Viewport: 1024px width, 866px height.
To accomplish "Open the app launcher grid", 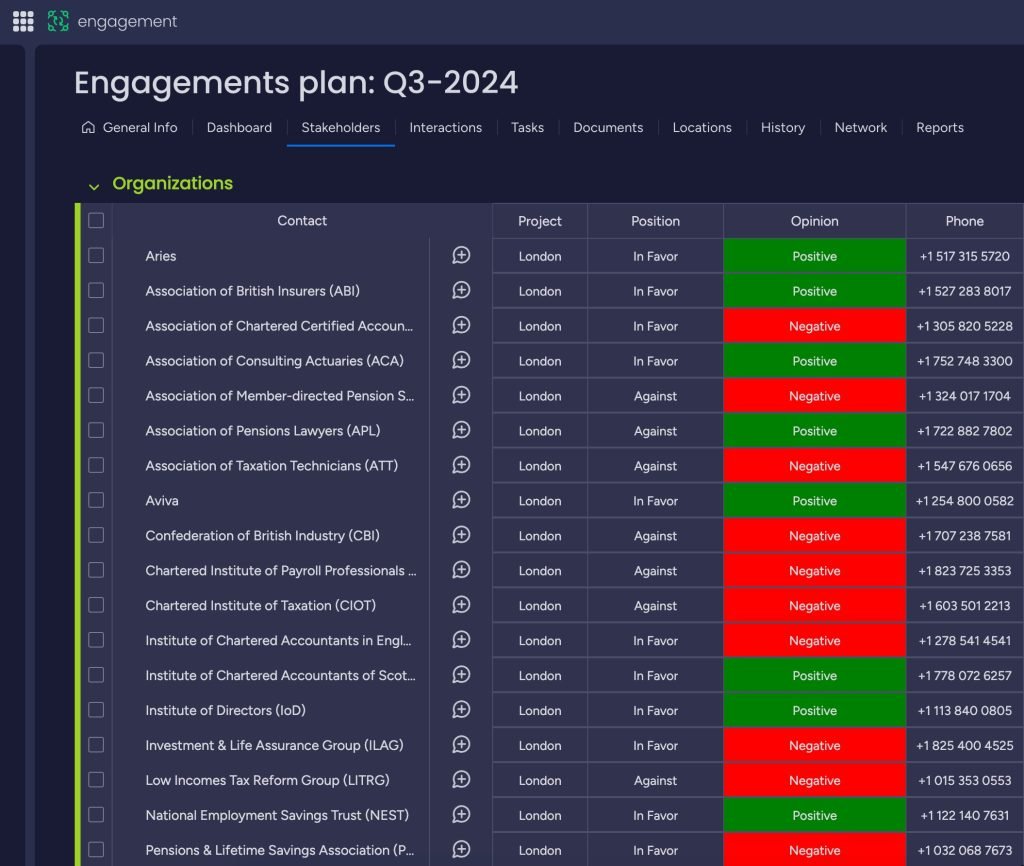I will coord(23,21).
